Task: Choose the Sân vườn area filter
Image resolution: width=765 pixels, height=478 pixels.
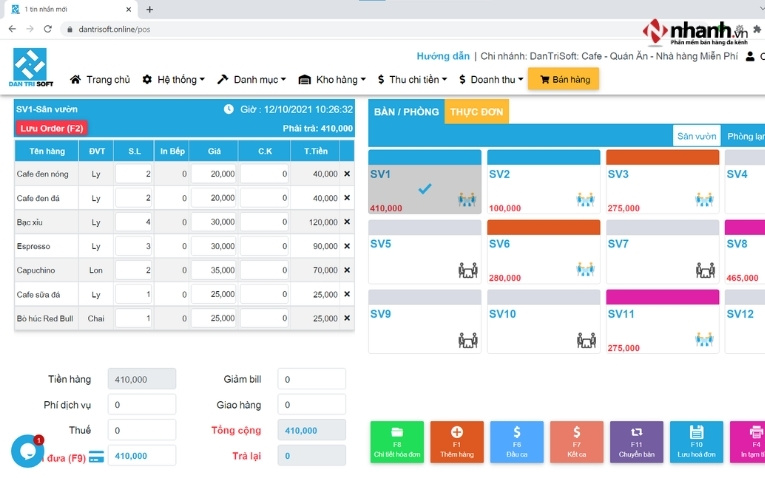Action: (696, 136)
